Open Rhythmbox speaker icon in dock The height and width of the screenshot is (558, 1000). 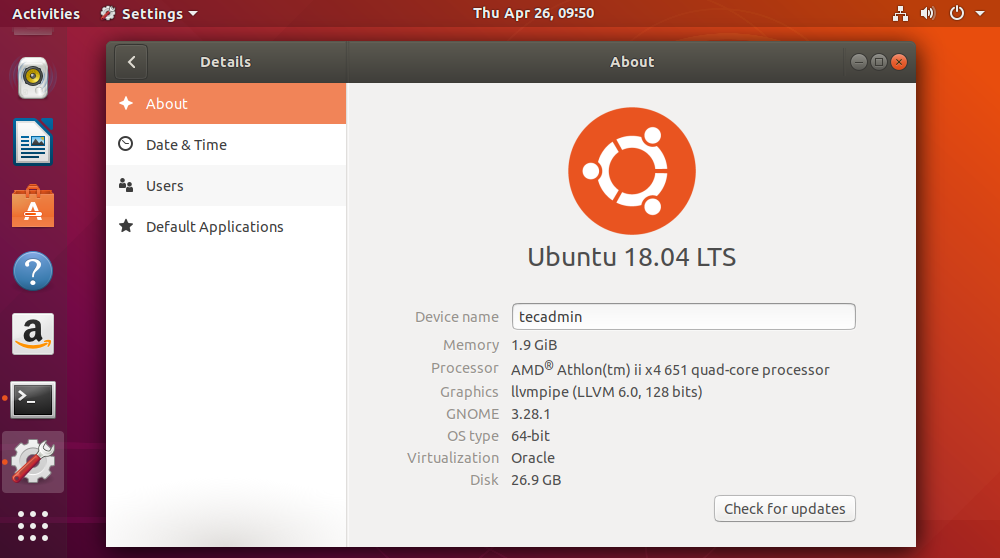click(33, 78)
